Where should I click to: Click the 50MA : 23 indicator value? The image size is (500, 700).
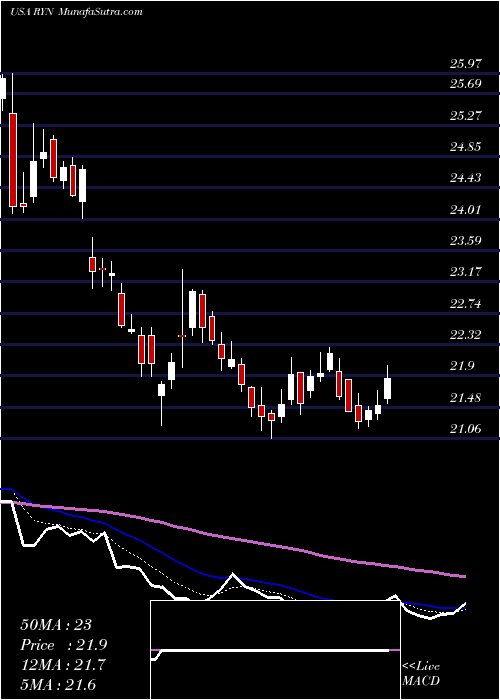coord(56,625)
